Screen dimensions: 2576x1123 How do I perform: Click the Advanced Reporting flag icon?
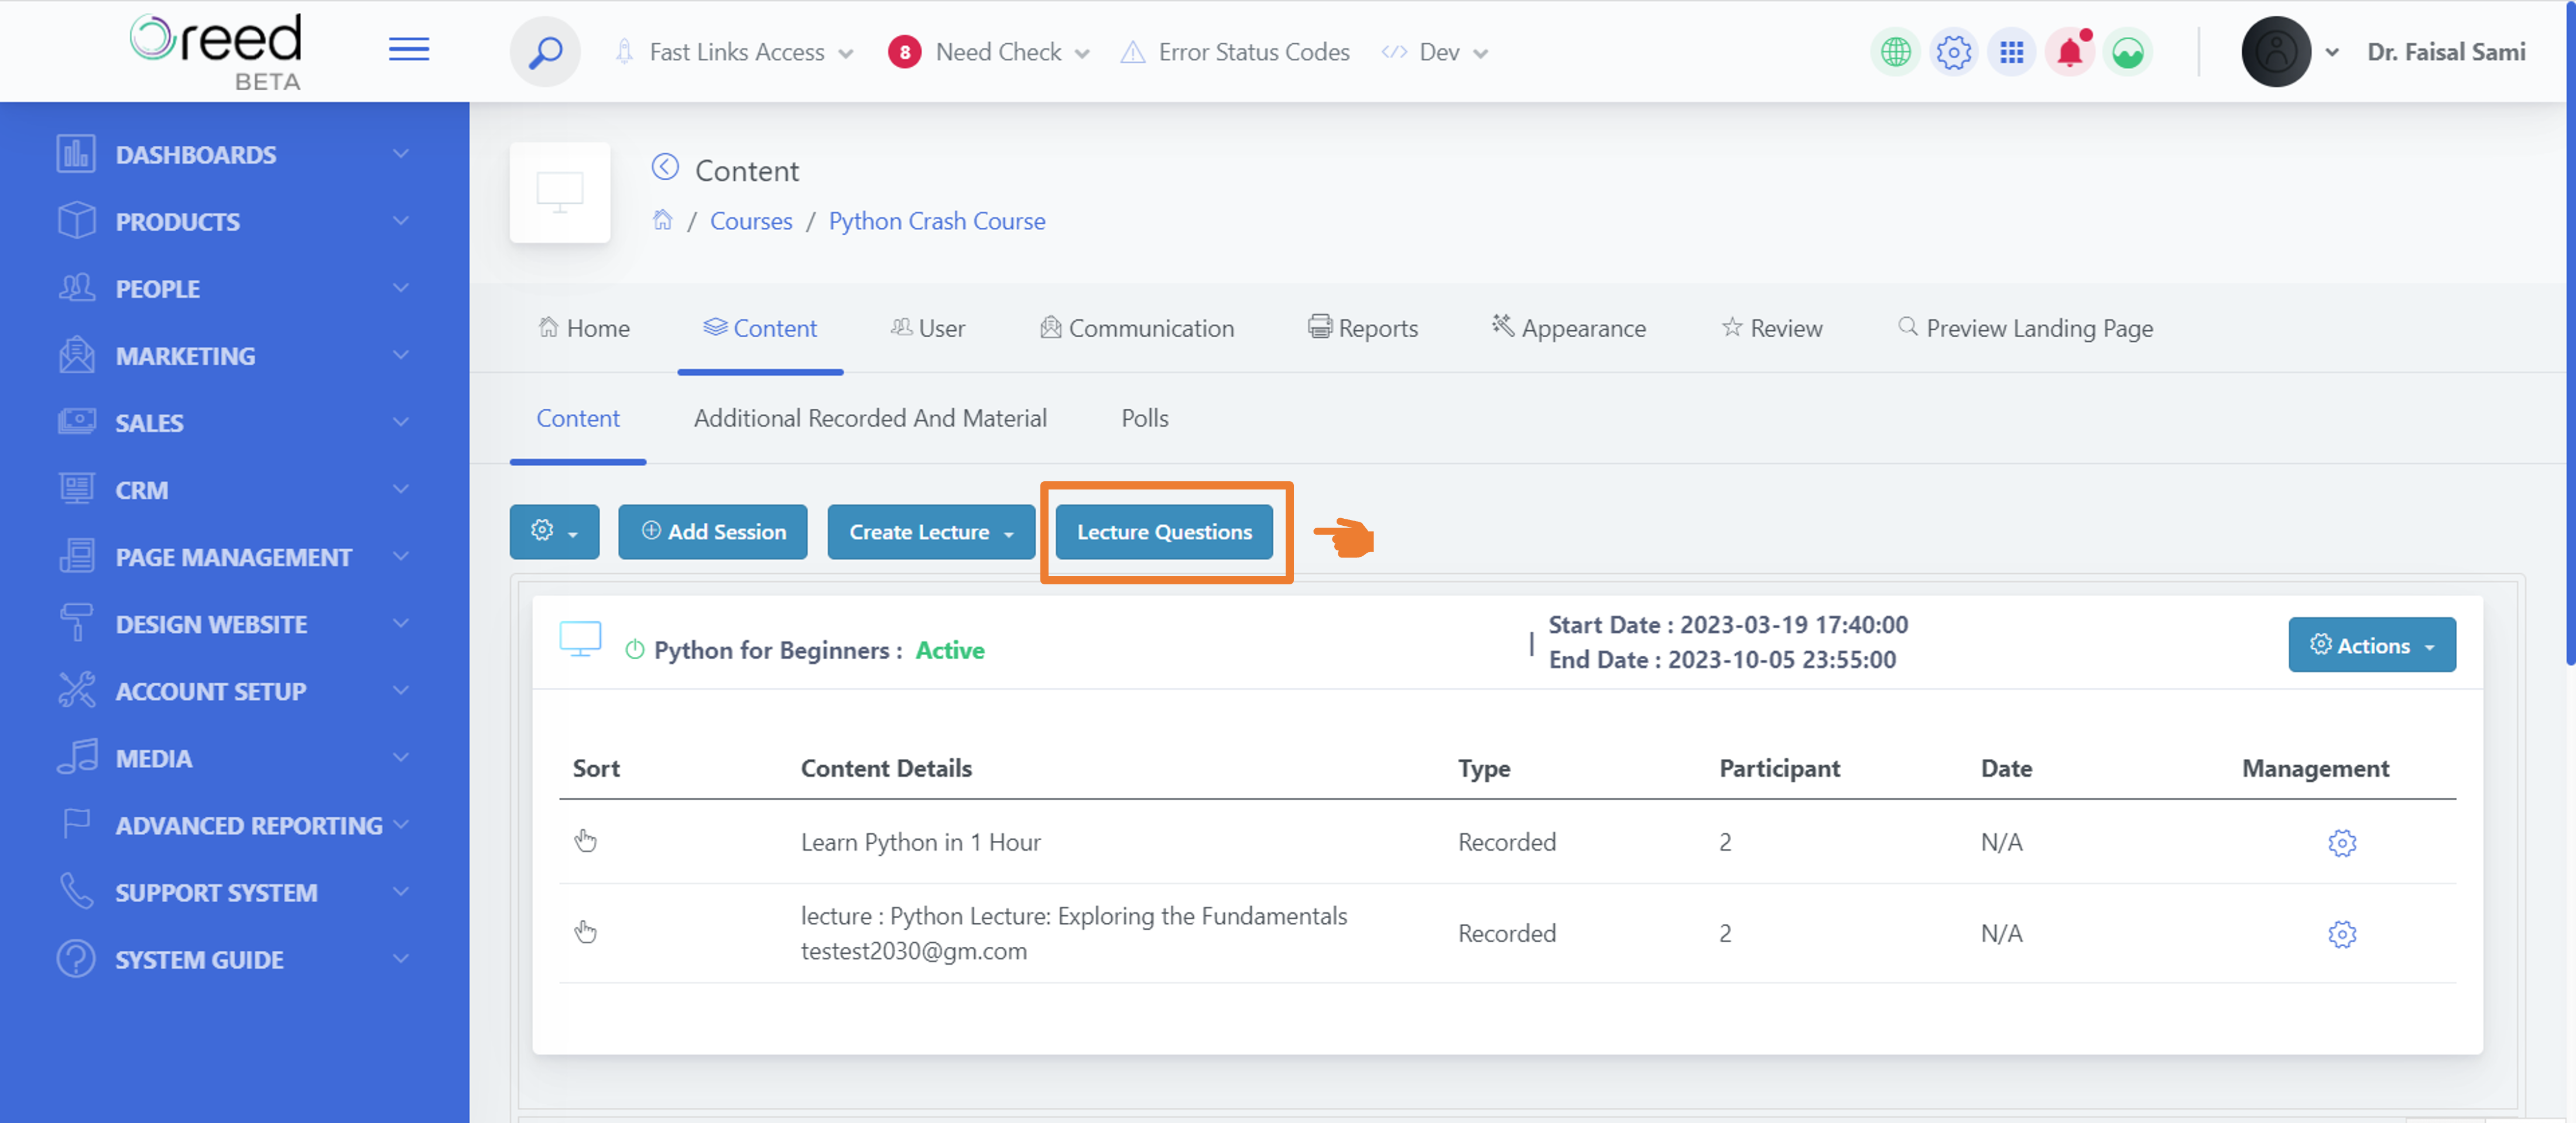pyautogui.click(x=76, y=824)
